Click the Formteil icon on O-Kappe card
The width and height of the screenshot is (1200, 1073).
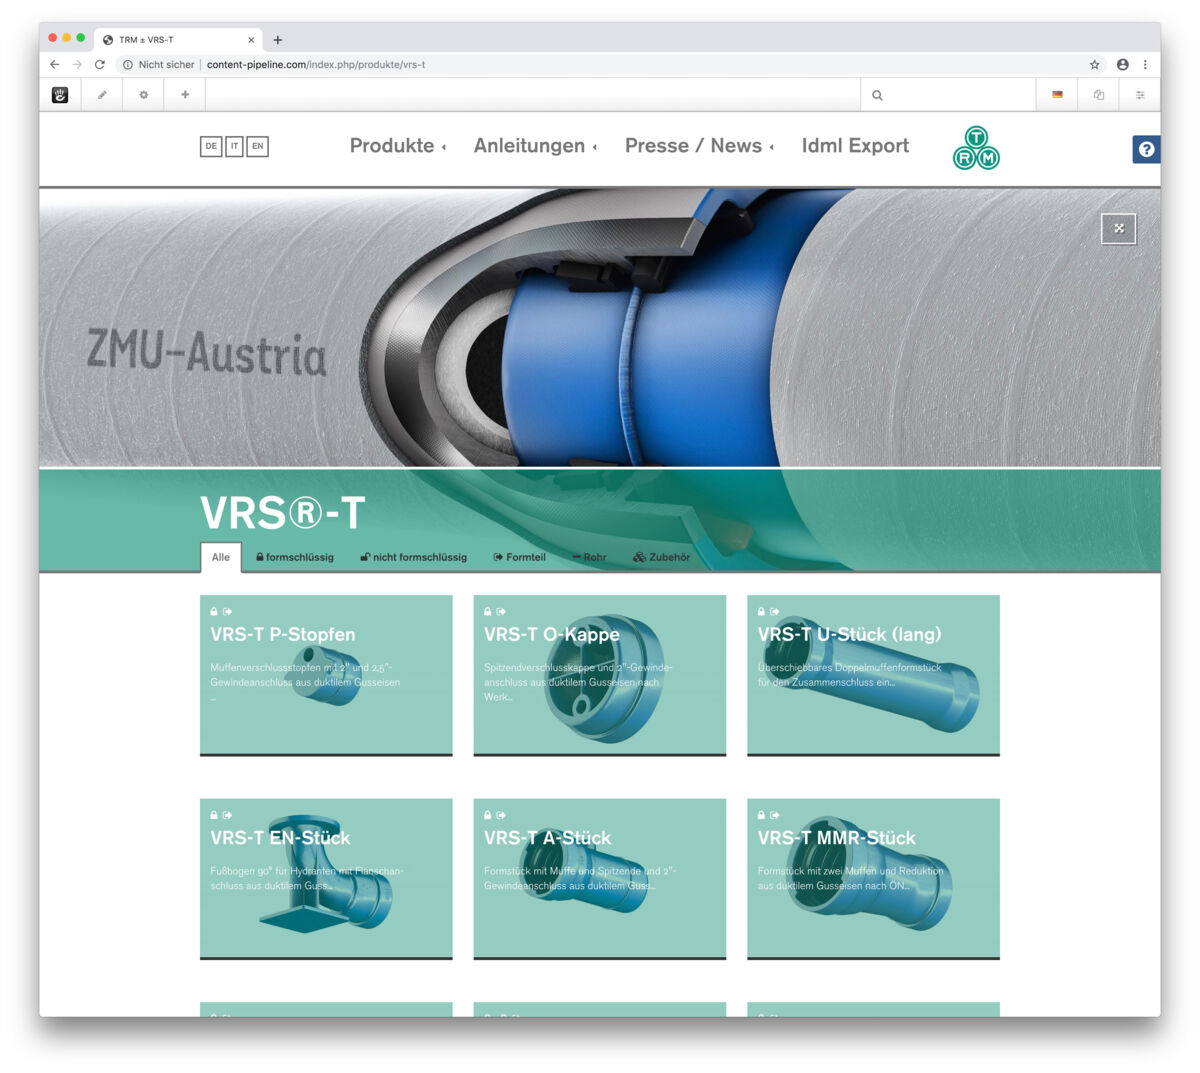click(x=501, y=611)
